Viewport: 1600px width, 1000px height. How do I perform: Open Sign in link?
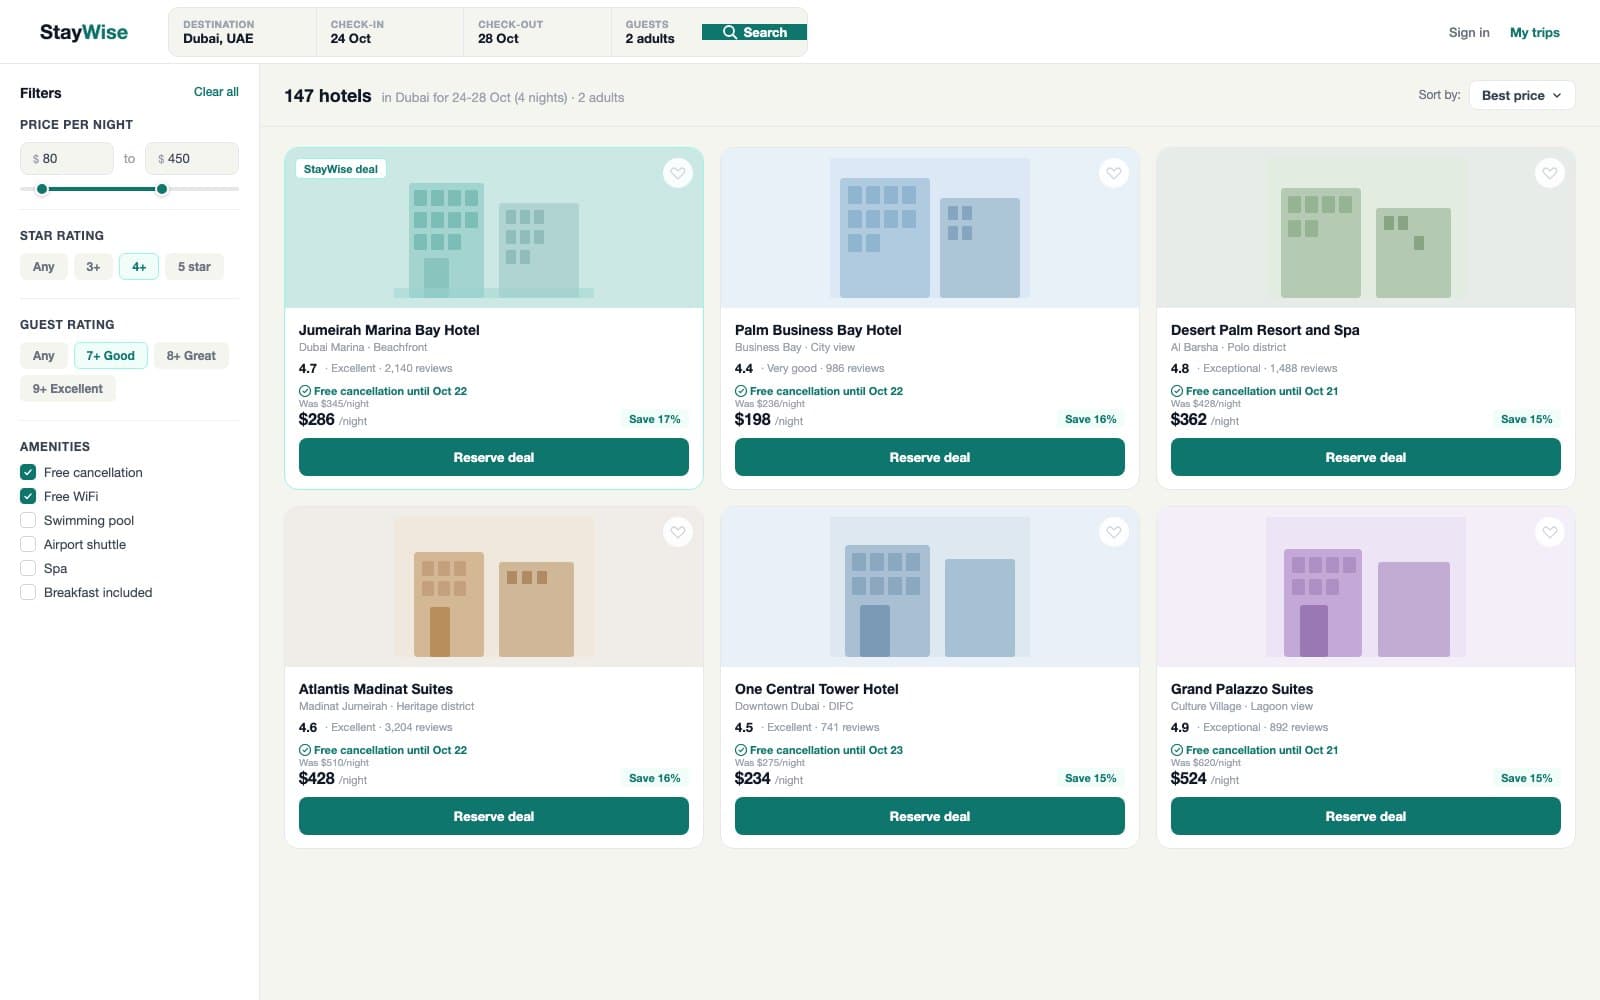pyautogui.click(x=1469, y=32)
